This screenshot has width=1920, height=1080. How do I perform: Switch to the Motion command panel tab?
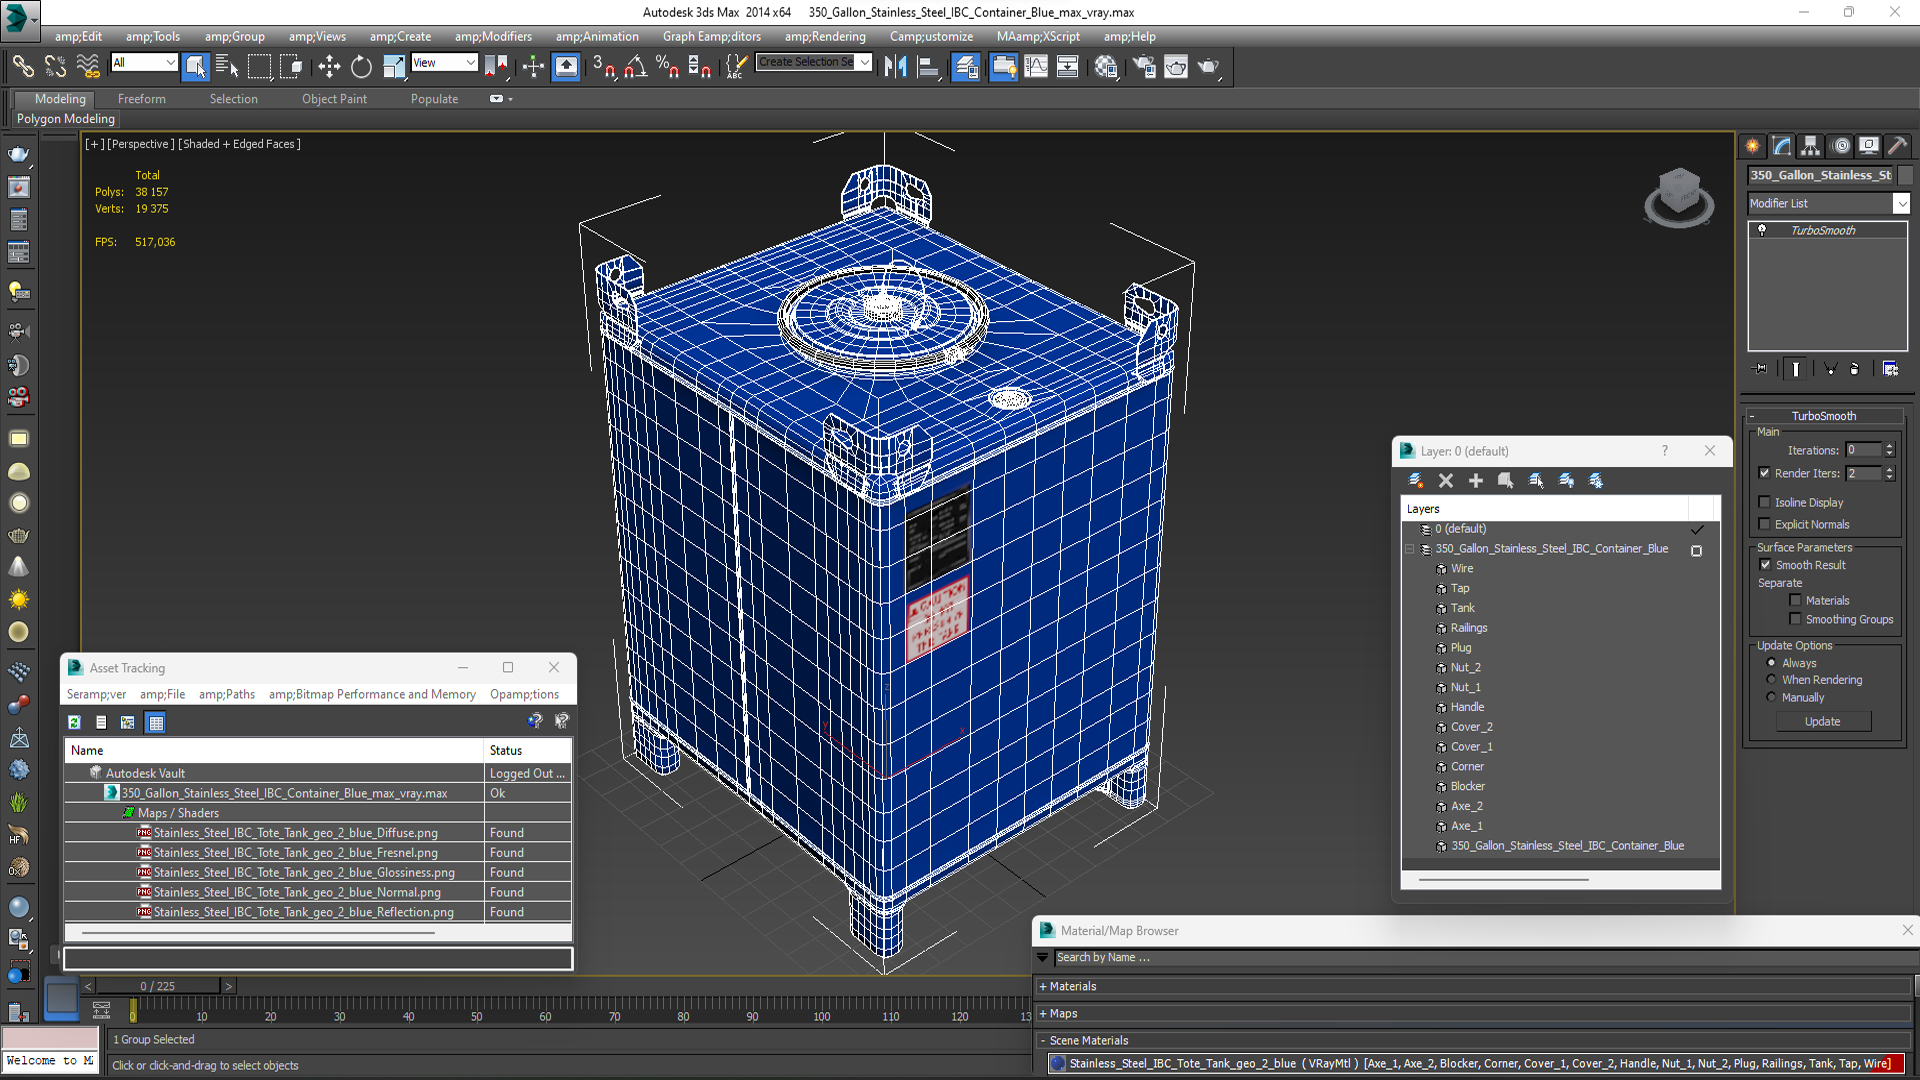1840,146
